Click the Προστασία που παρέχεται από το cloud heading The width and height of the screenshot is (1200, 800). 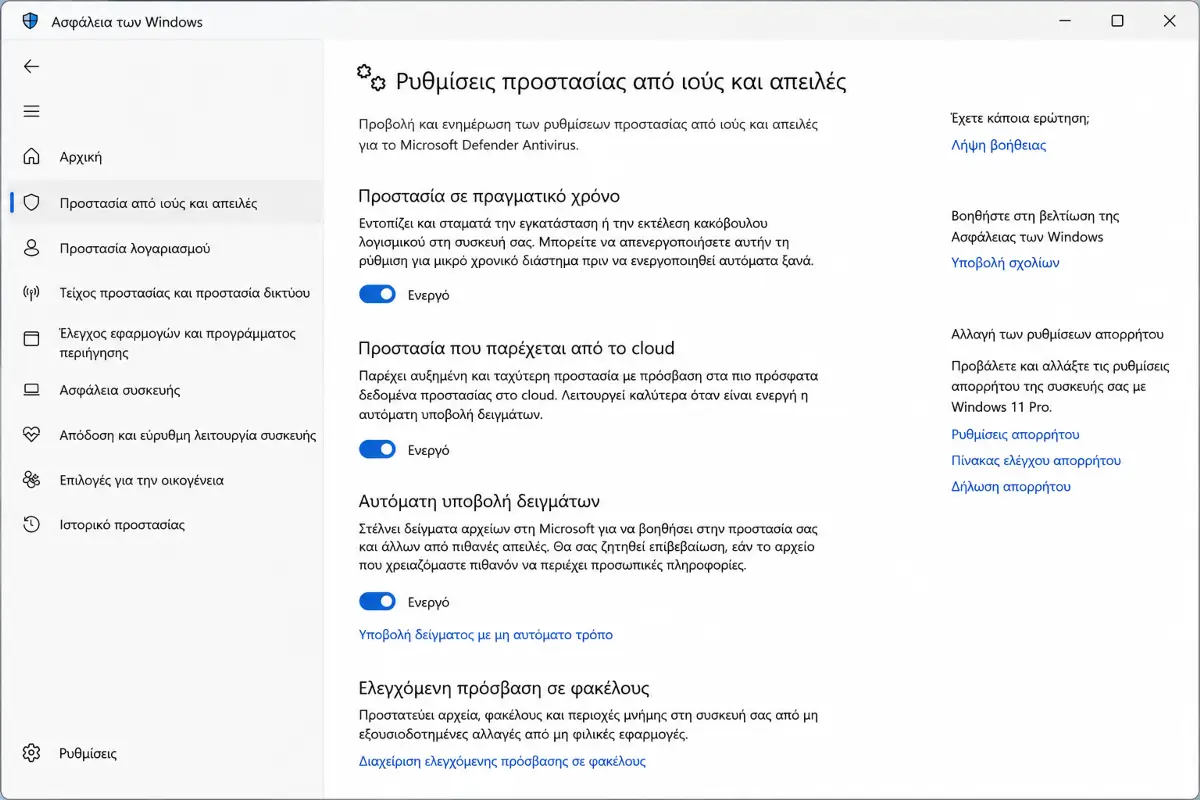click(517, 348)
